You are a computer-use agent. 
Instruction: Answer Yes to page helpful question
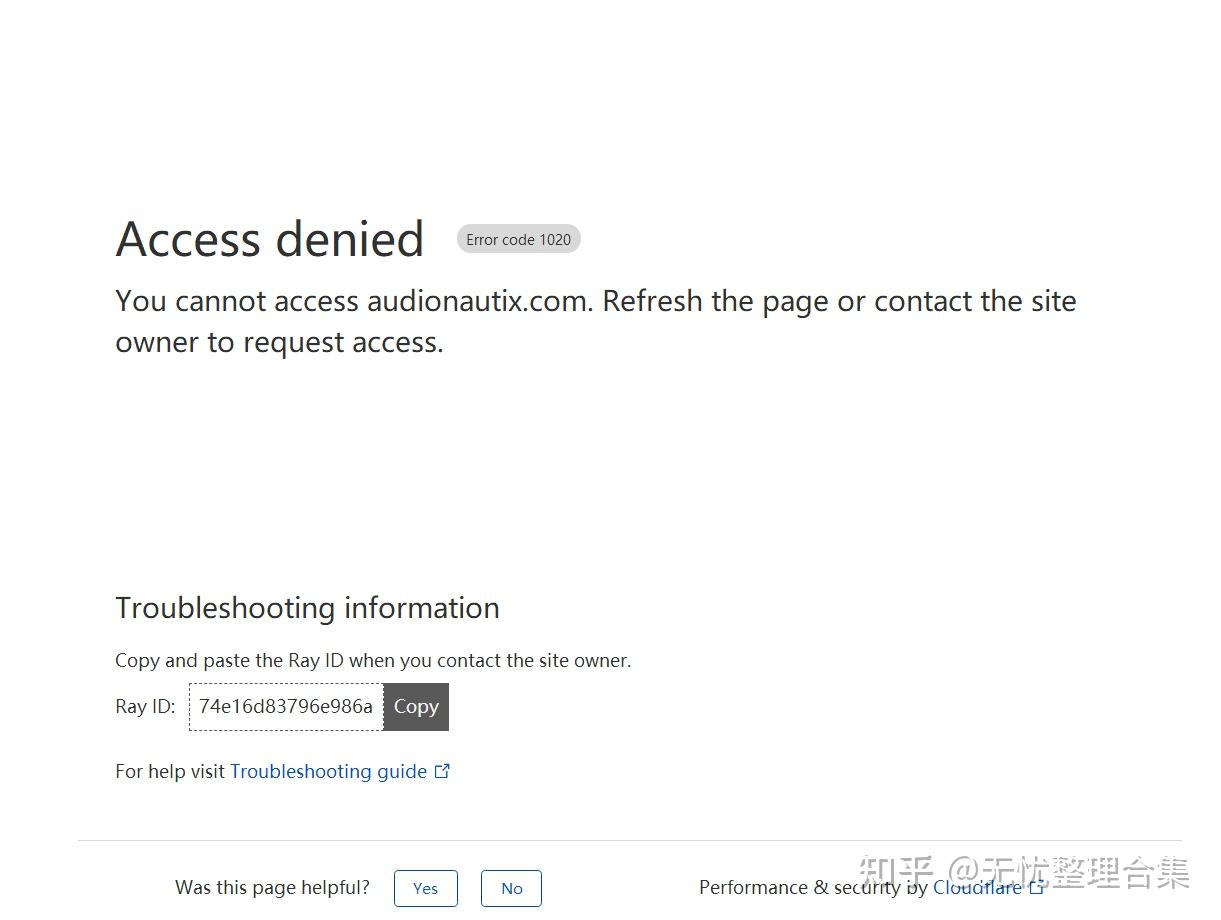pyautogui.click(x=425, y=888)
